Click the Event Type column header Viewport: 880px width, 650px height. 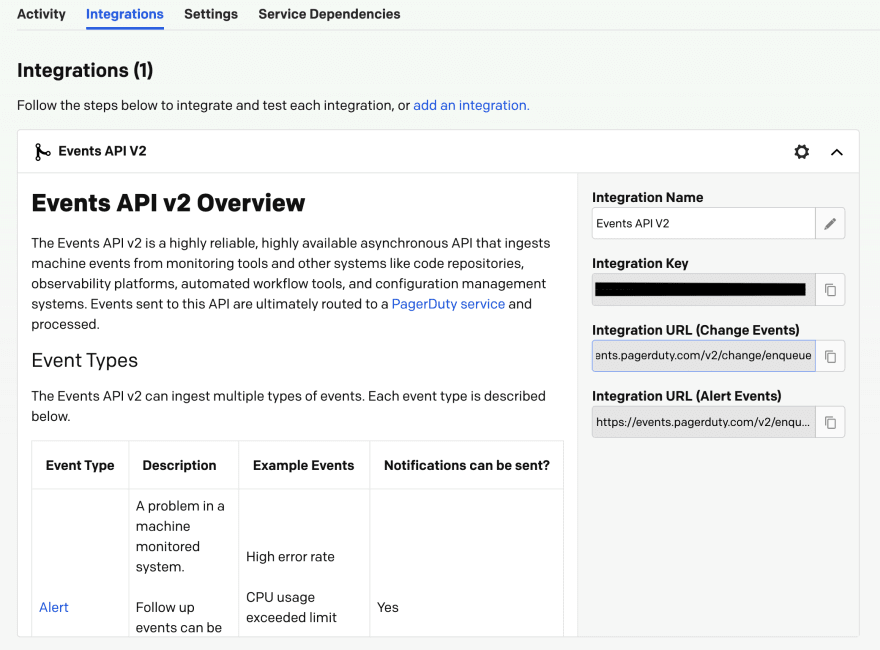point(79,465)
